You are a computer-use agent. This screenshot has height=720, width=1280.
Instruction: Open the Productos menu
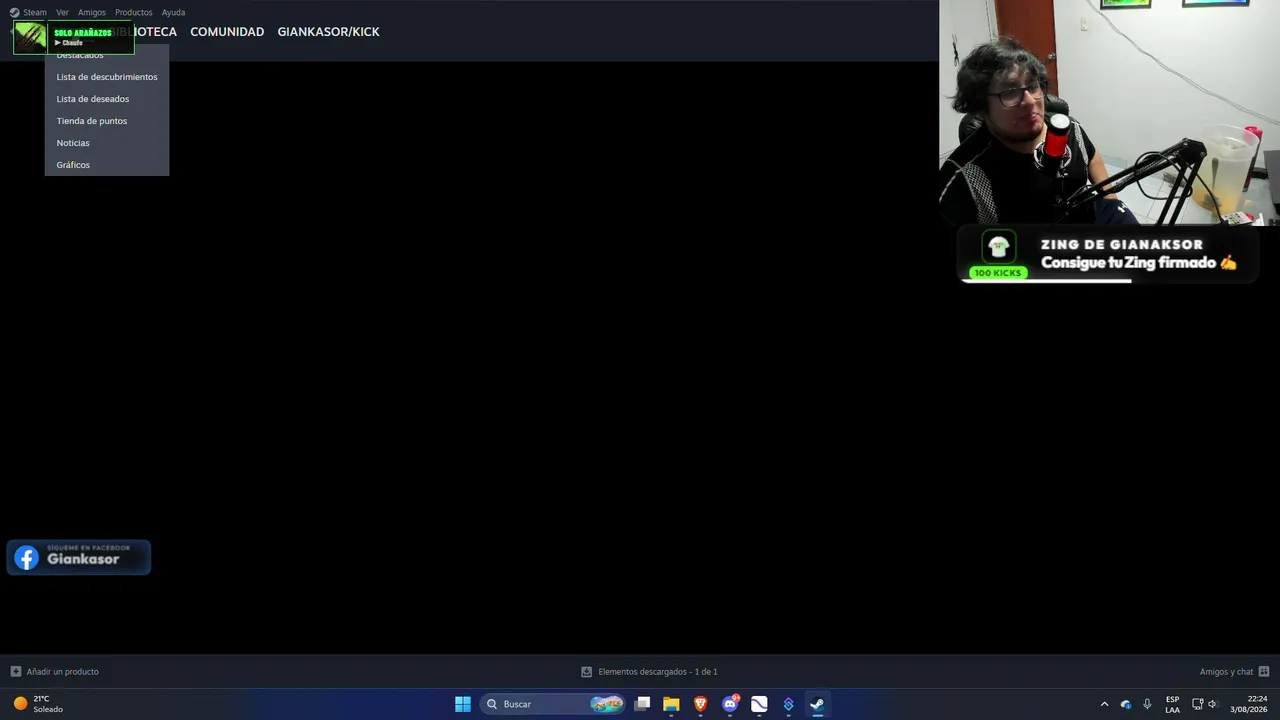(x=133, y=12)
